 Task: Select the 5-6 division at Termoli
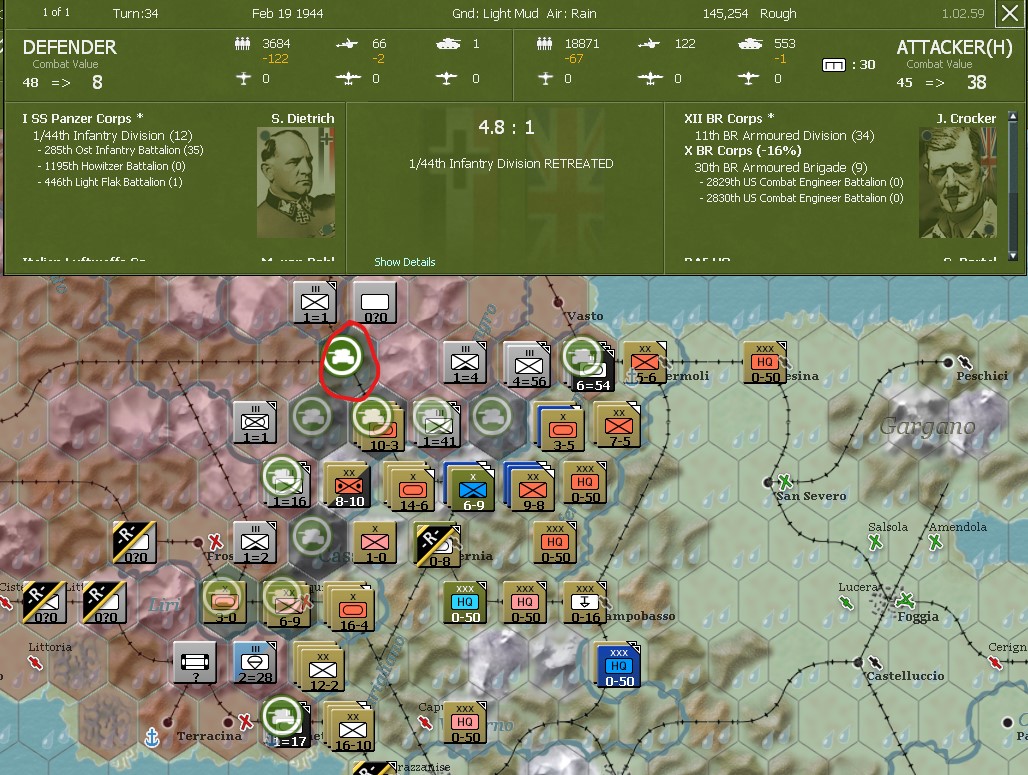[644, 363]
